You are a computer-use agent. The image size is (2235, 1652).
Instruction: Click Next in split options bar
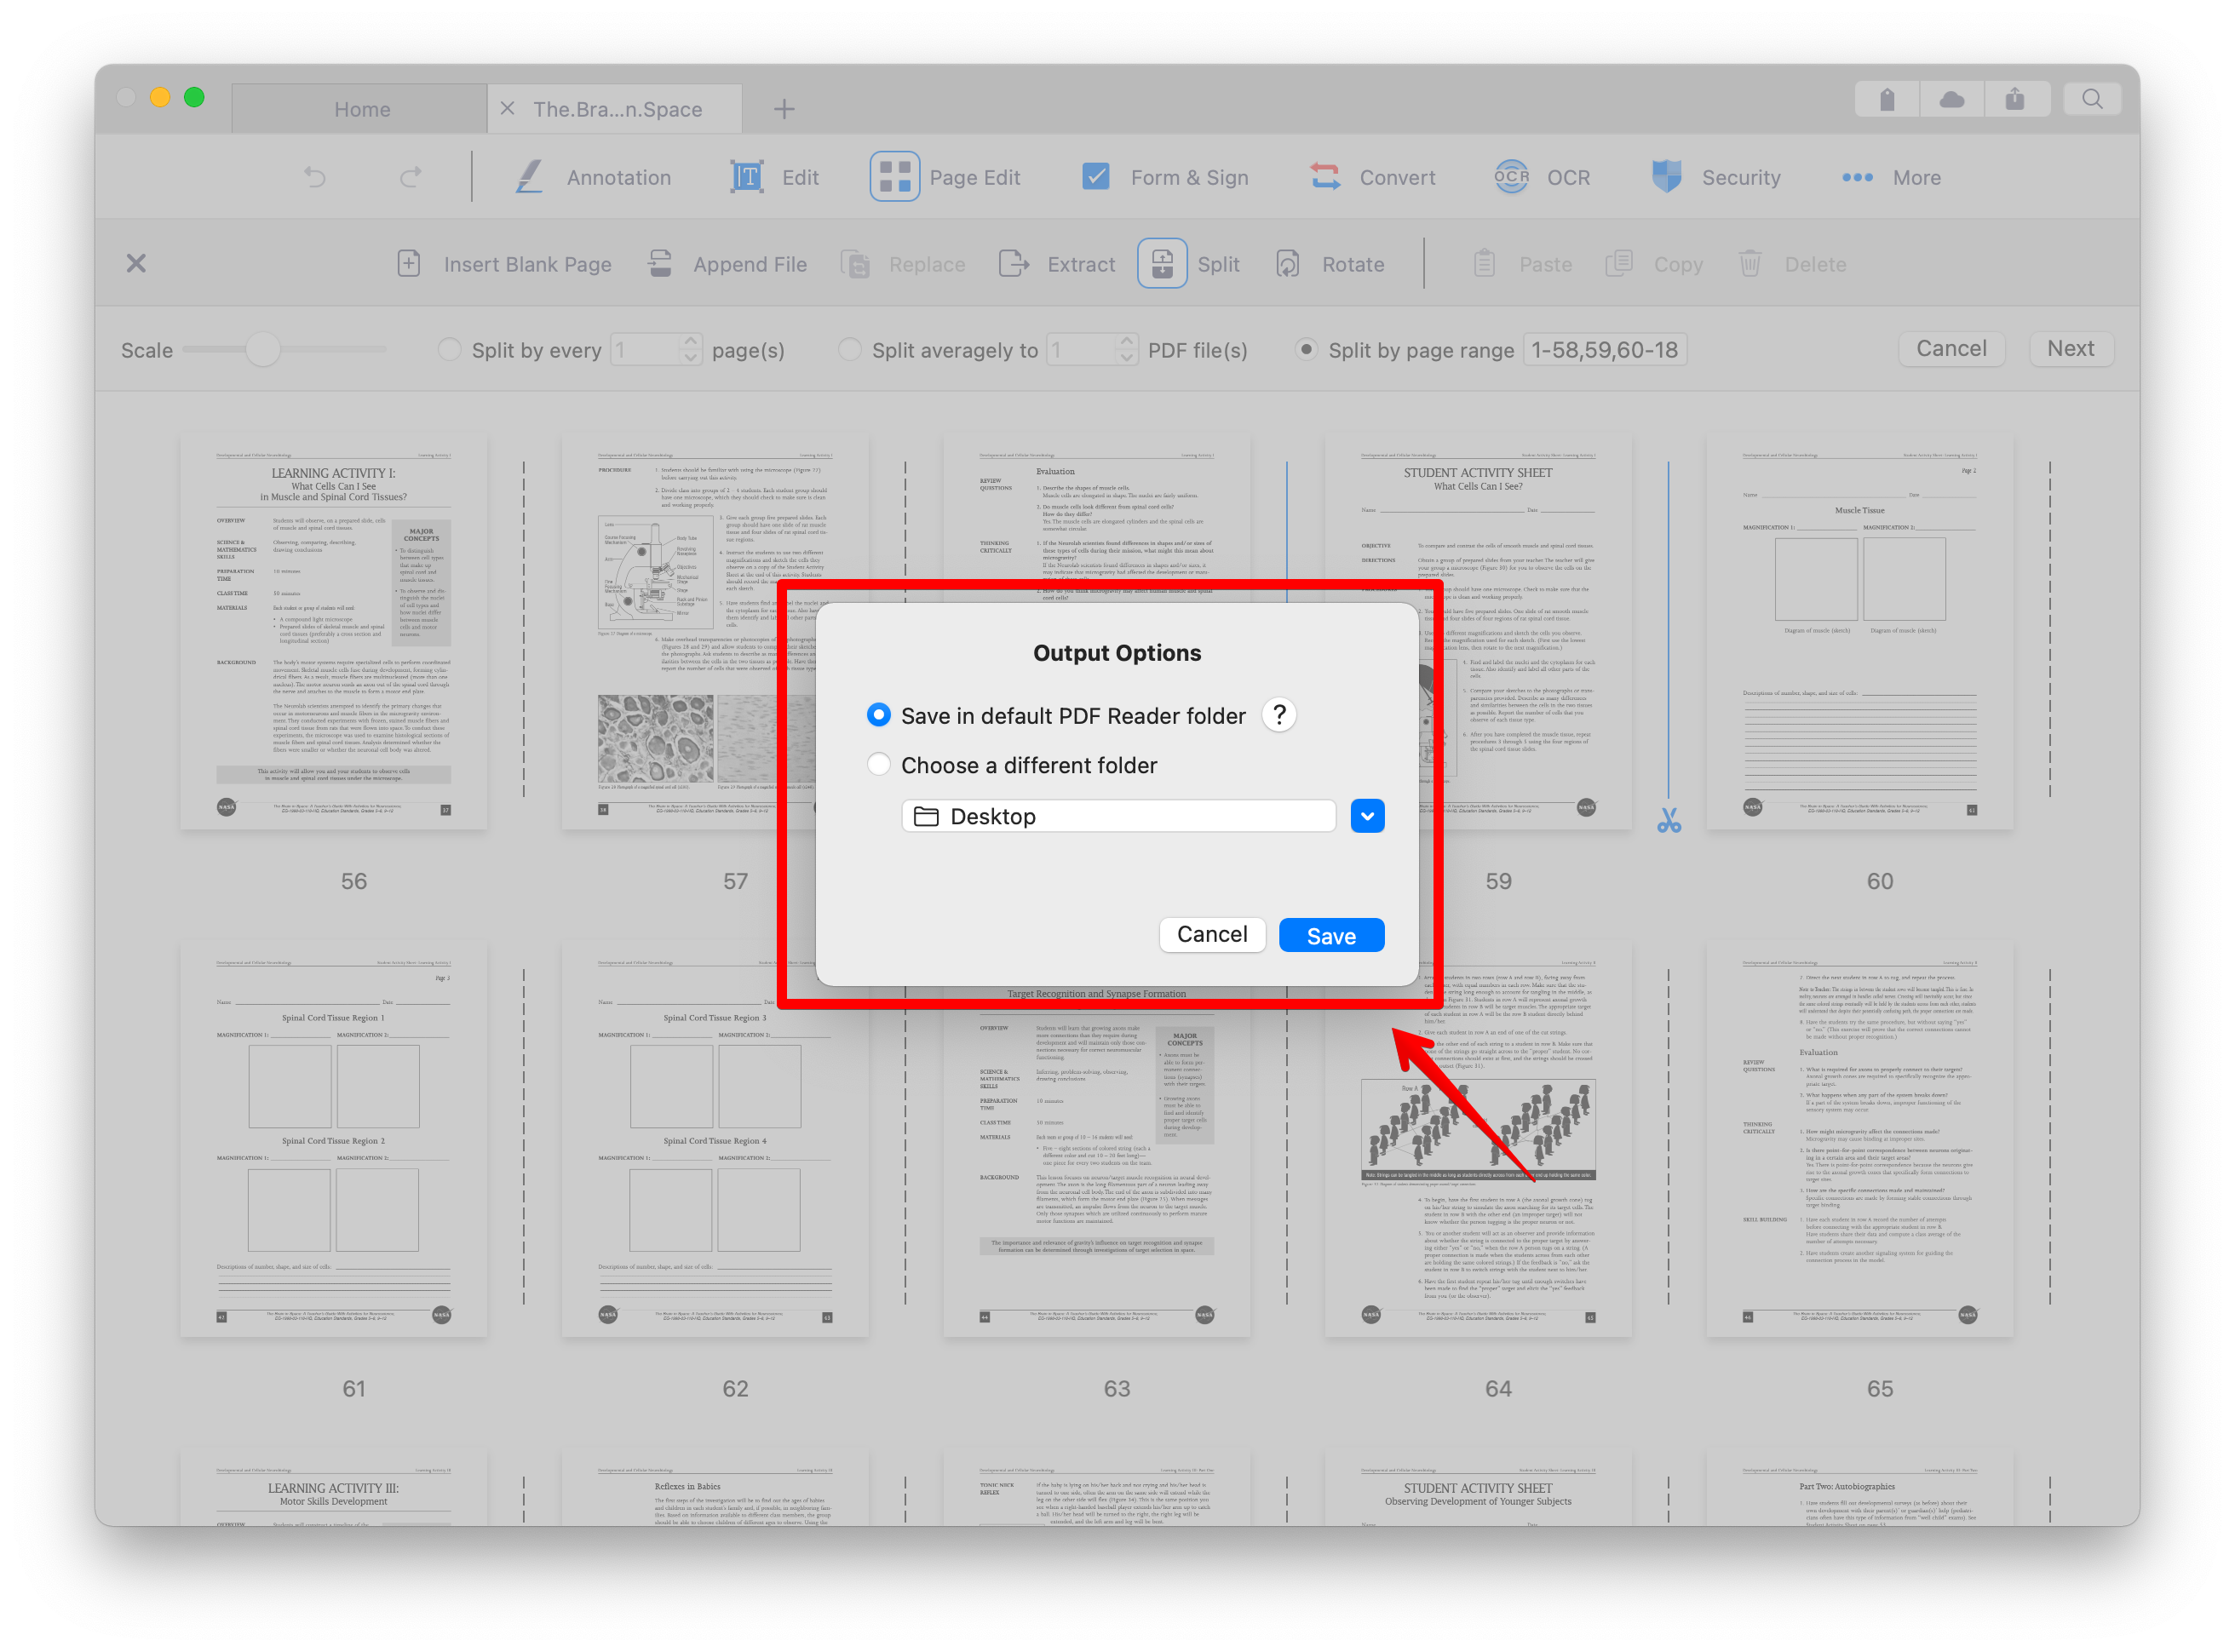[x=2070, y=349]
